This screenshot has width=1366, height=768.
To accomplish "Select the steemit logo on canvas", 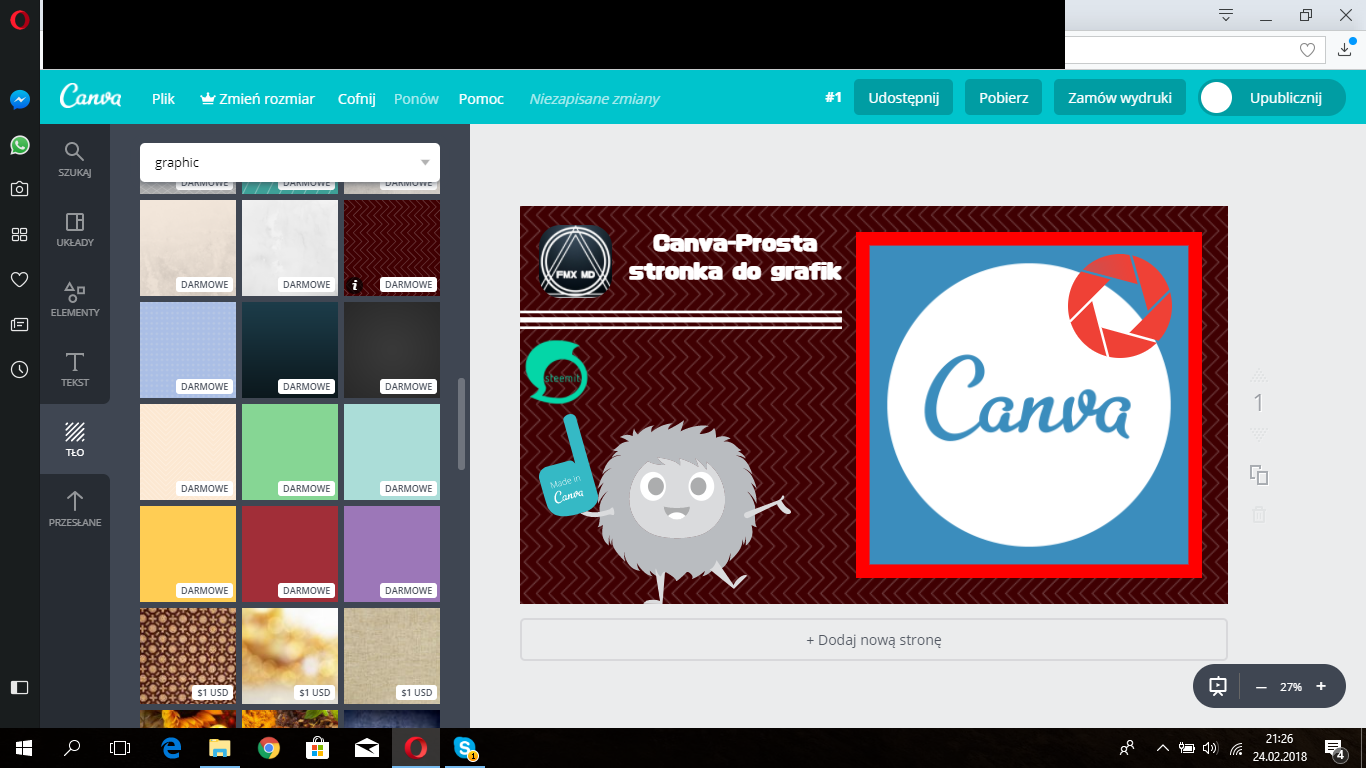I will click(x=556, y=373).
